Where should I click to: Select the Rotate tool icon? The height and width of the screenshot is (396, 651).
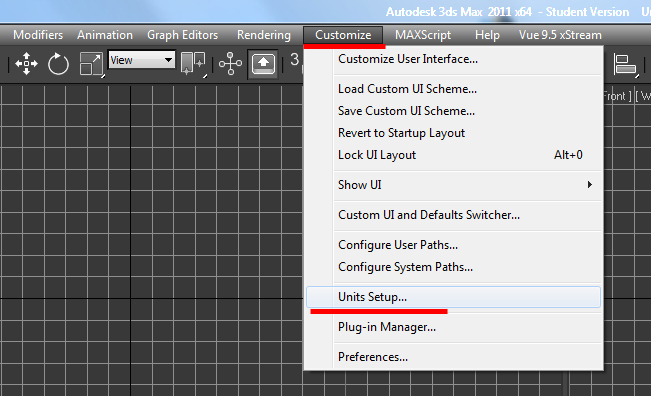point(58,64)
